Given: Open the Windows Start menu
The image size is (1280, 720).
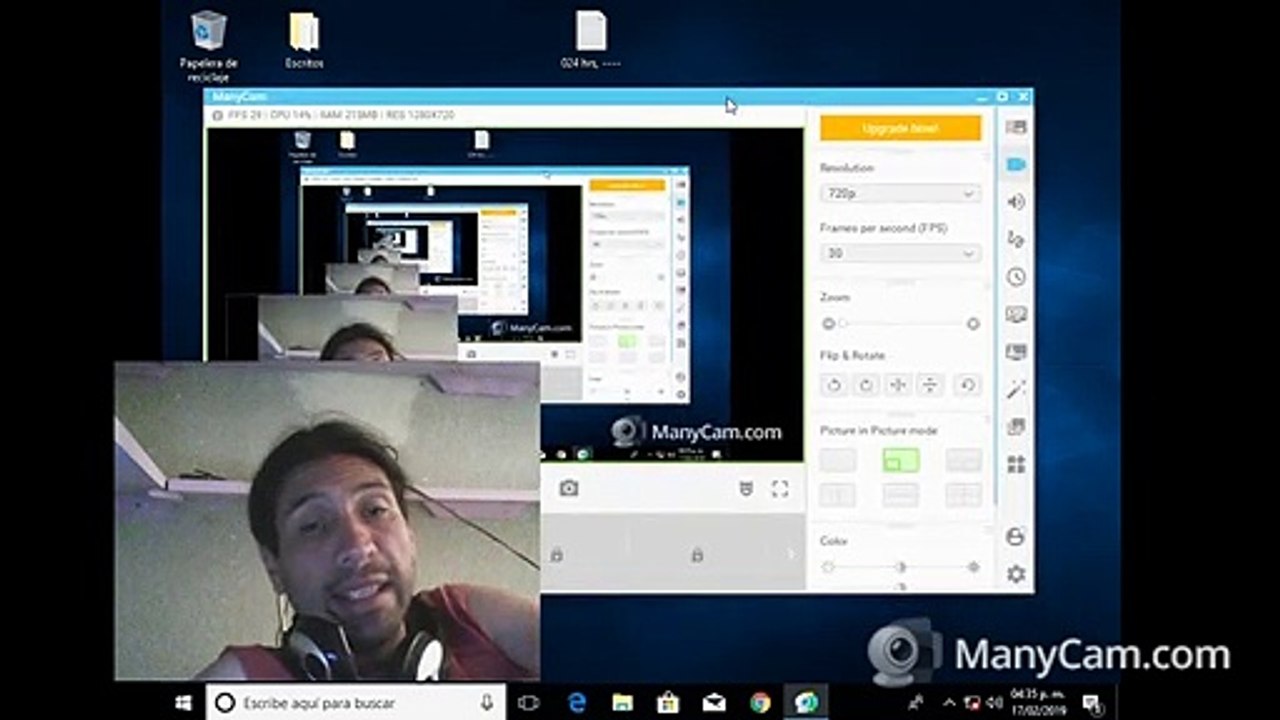Looking at the screenshot, I should [183, 703].
